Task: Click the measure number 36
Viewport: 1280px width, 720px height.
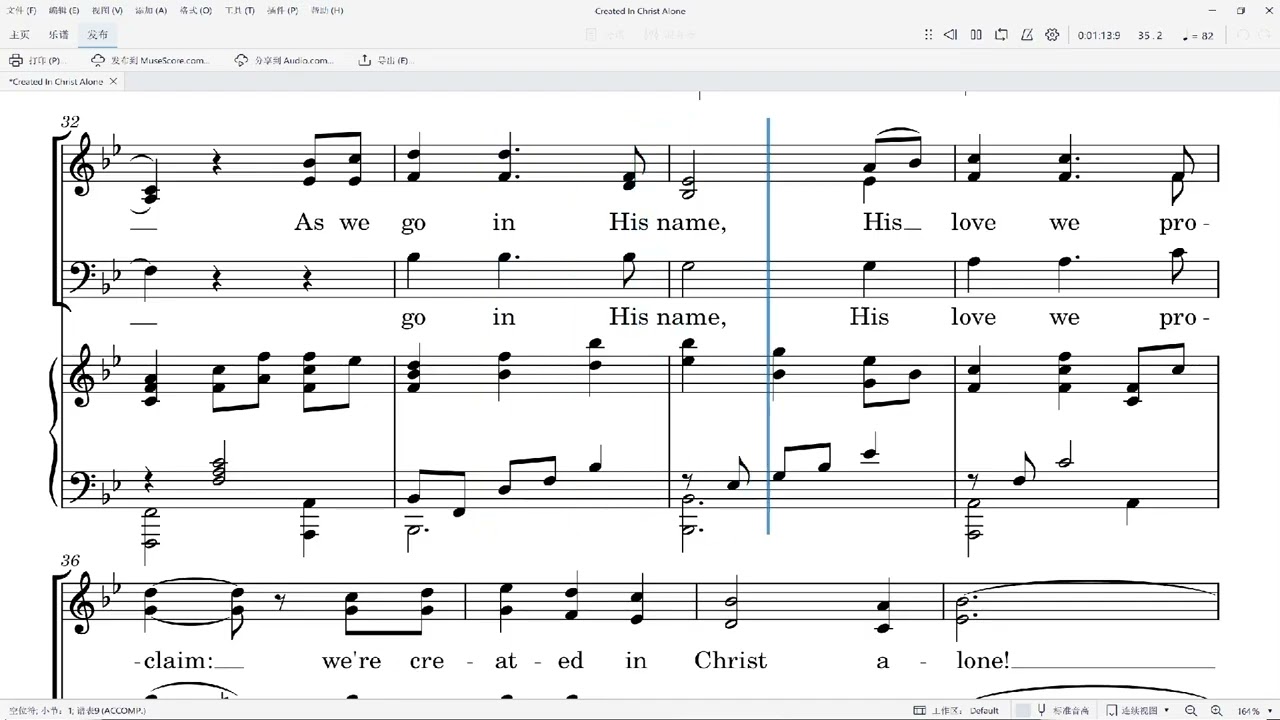Action: (x=70, y=560)
